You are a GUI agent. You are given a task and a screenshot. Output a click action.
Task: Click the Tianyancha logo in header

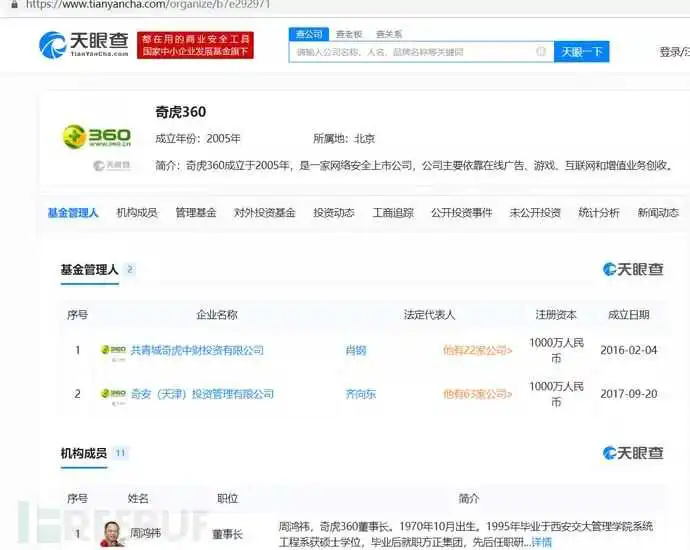pos(84,44)
